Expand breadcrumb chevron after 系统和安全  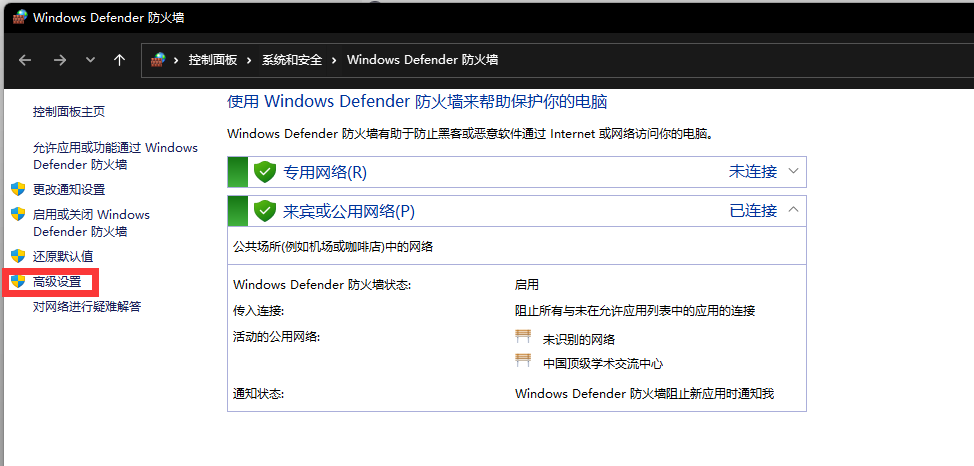tap(334, 60)
